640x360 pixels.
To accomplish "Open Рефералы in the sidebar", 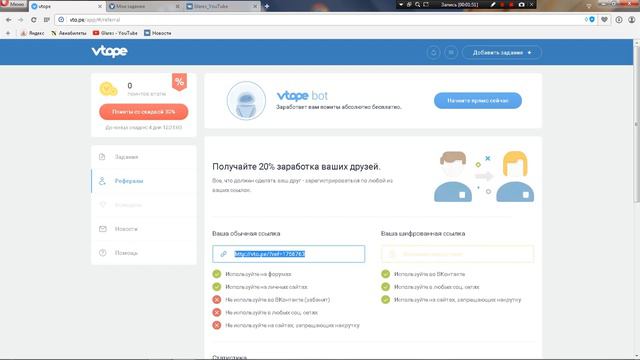I will [x=144, y=181].
